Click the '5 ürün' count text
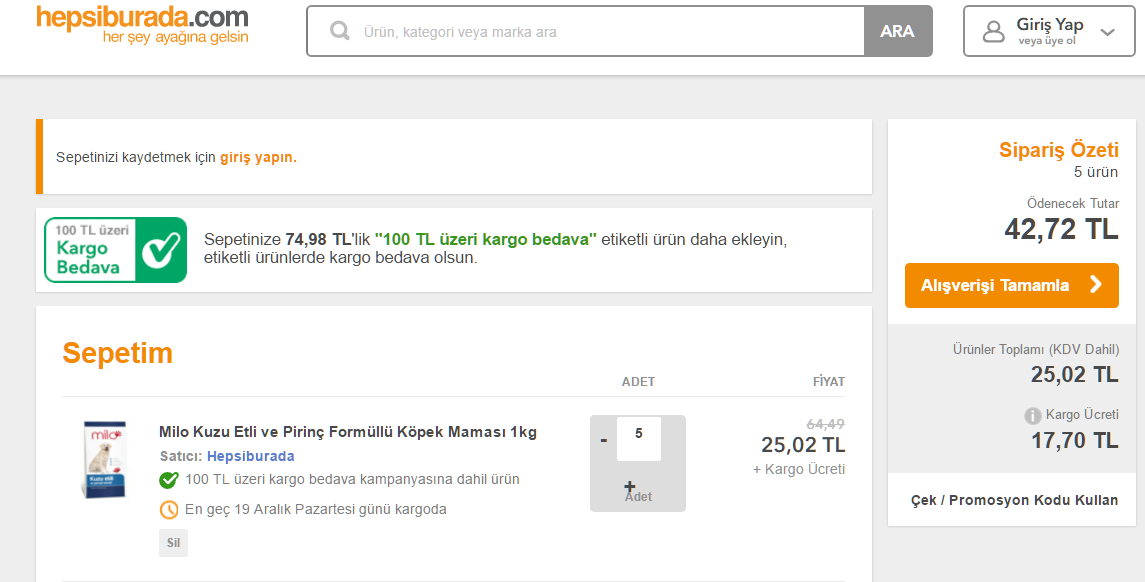This screenshot has height=582, width=1145. (1096, 172)
